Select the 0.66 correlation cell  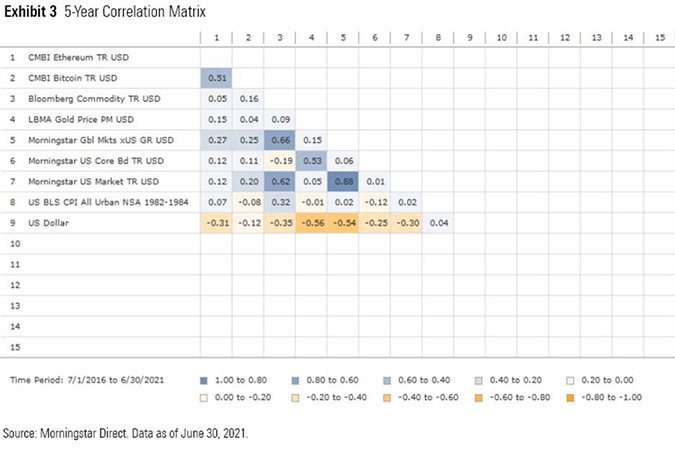279,140
